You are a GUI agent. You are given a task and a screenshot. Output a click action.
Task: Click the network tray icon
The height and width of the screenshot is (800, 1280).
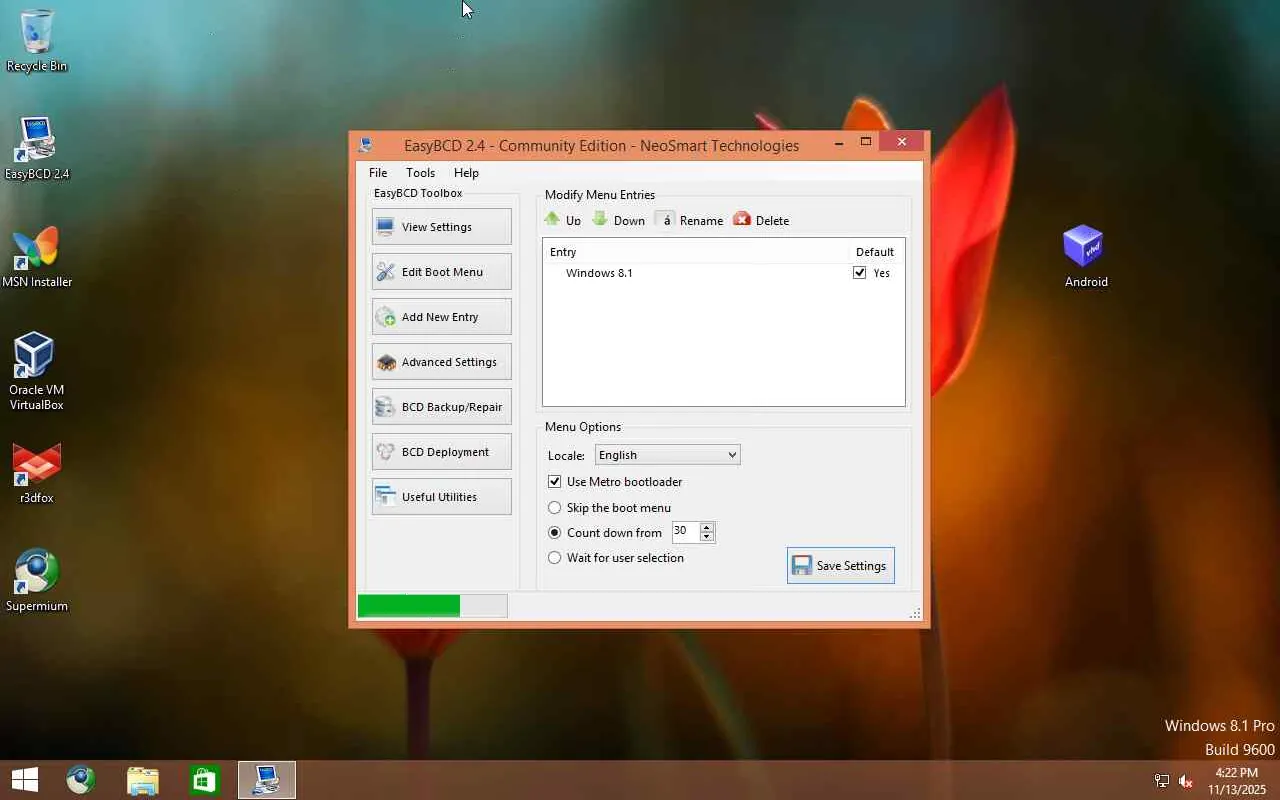[x=1162, y=781]
